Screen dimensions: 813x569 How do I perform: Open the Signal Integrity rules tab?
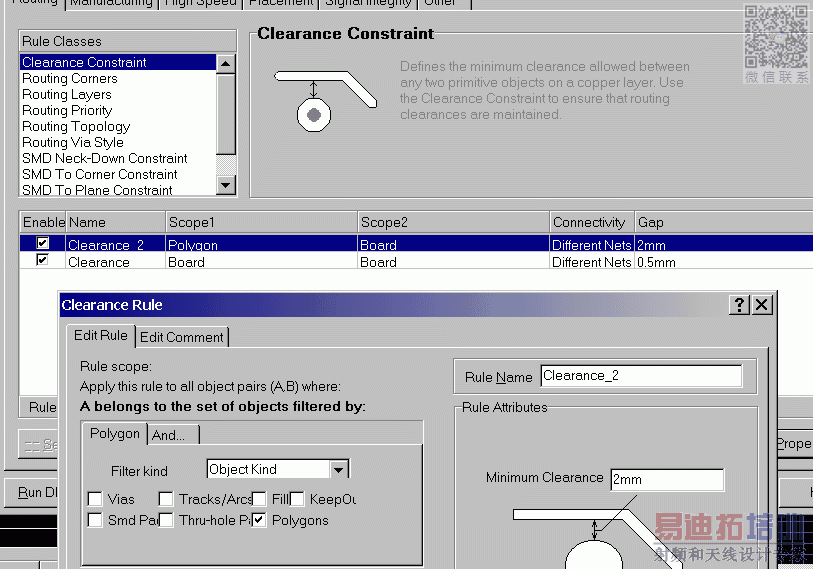368,4
